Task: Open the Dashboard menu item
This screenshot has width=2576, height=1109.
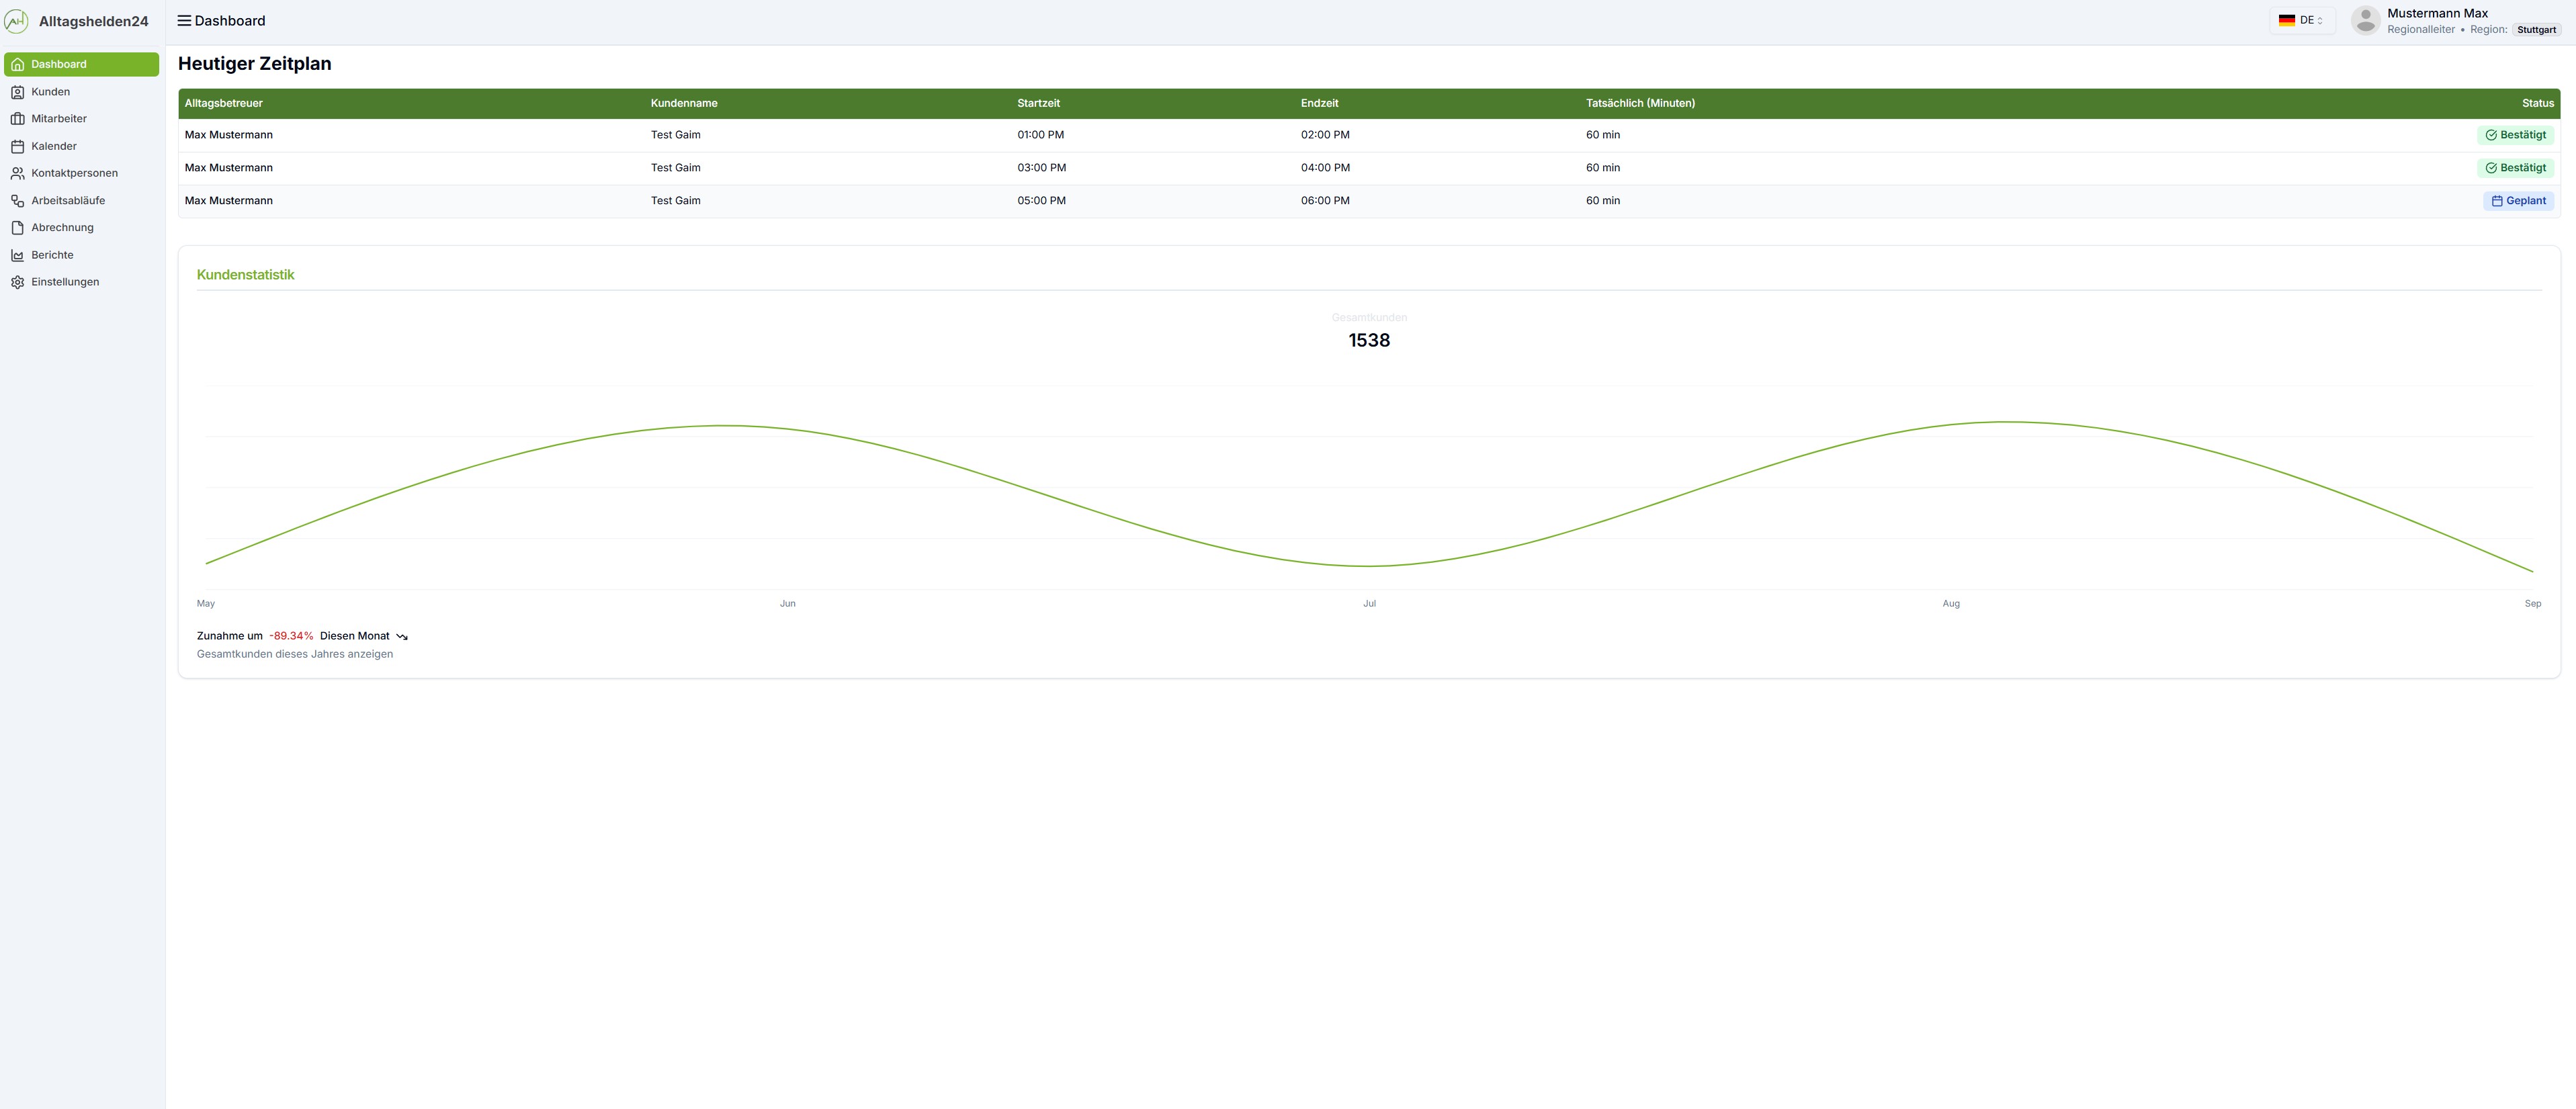Action: coord(81,64)
